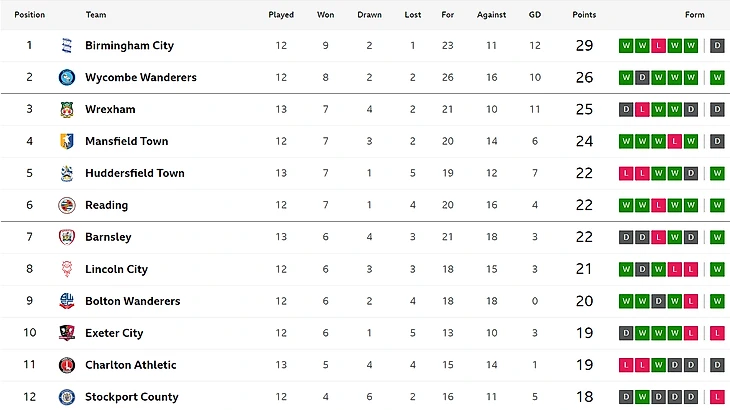Viewport: 730px width, 410px height.
Task: Click the Reading club badge icon
Action: 67,206
